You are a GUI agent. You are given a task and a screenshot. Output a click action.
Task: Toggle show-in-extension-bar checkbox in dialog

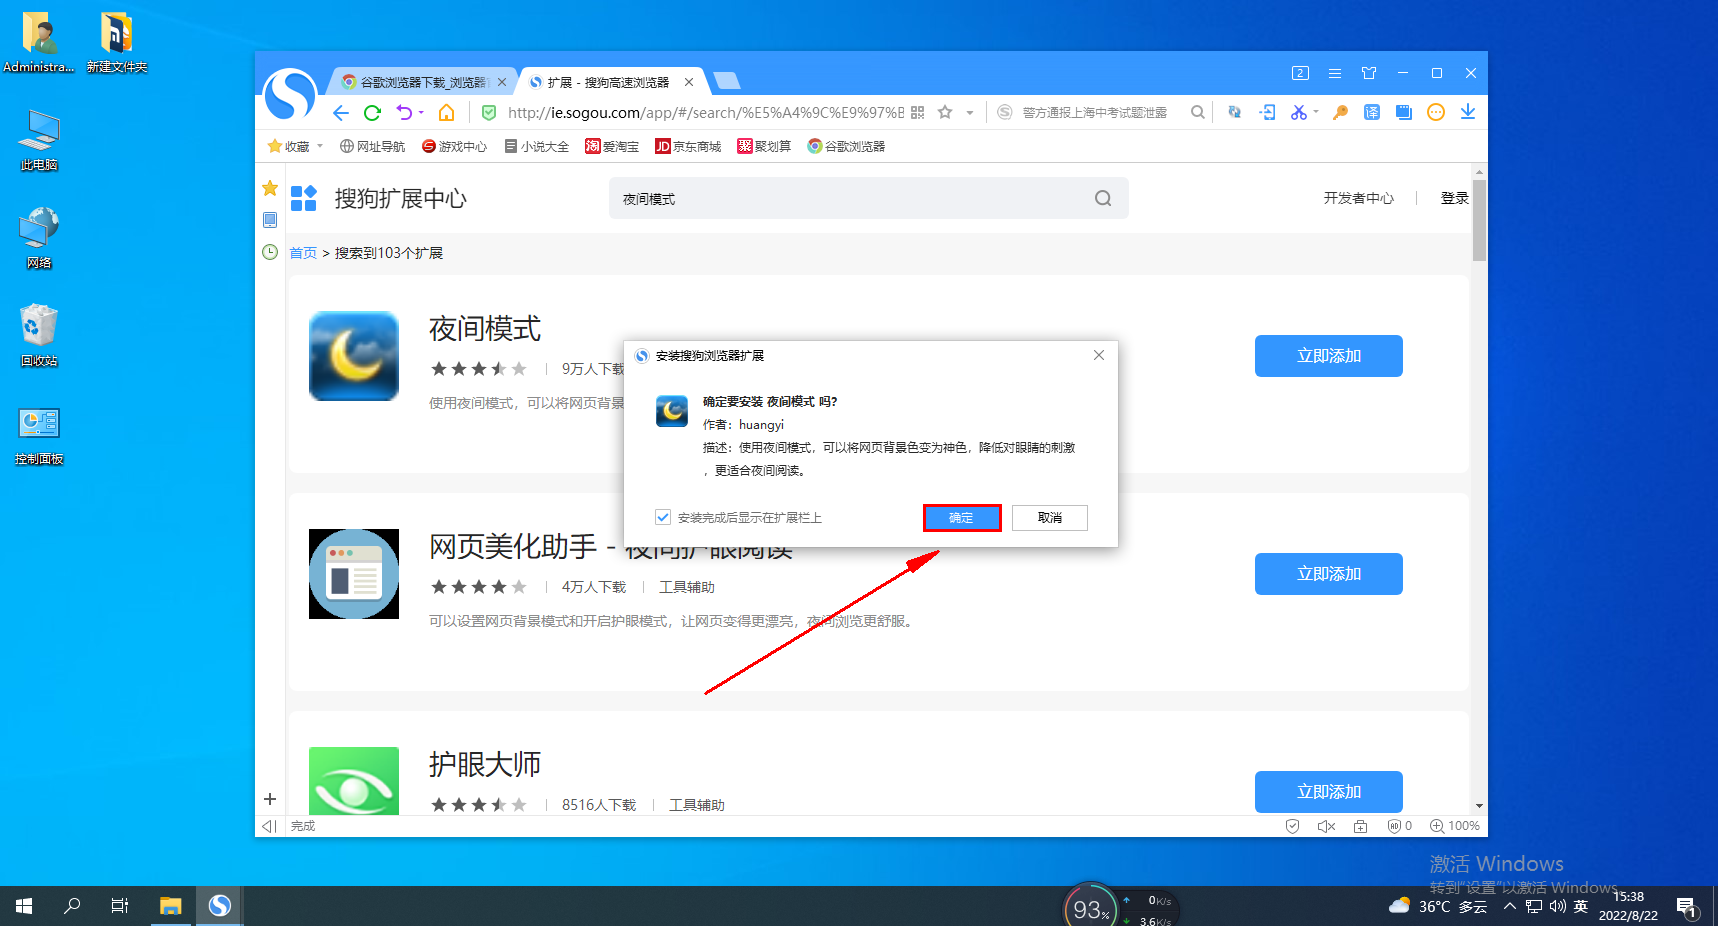[663, 517]
